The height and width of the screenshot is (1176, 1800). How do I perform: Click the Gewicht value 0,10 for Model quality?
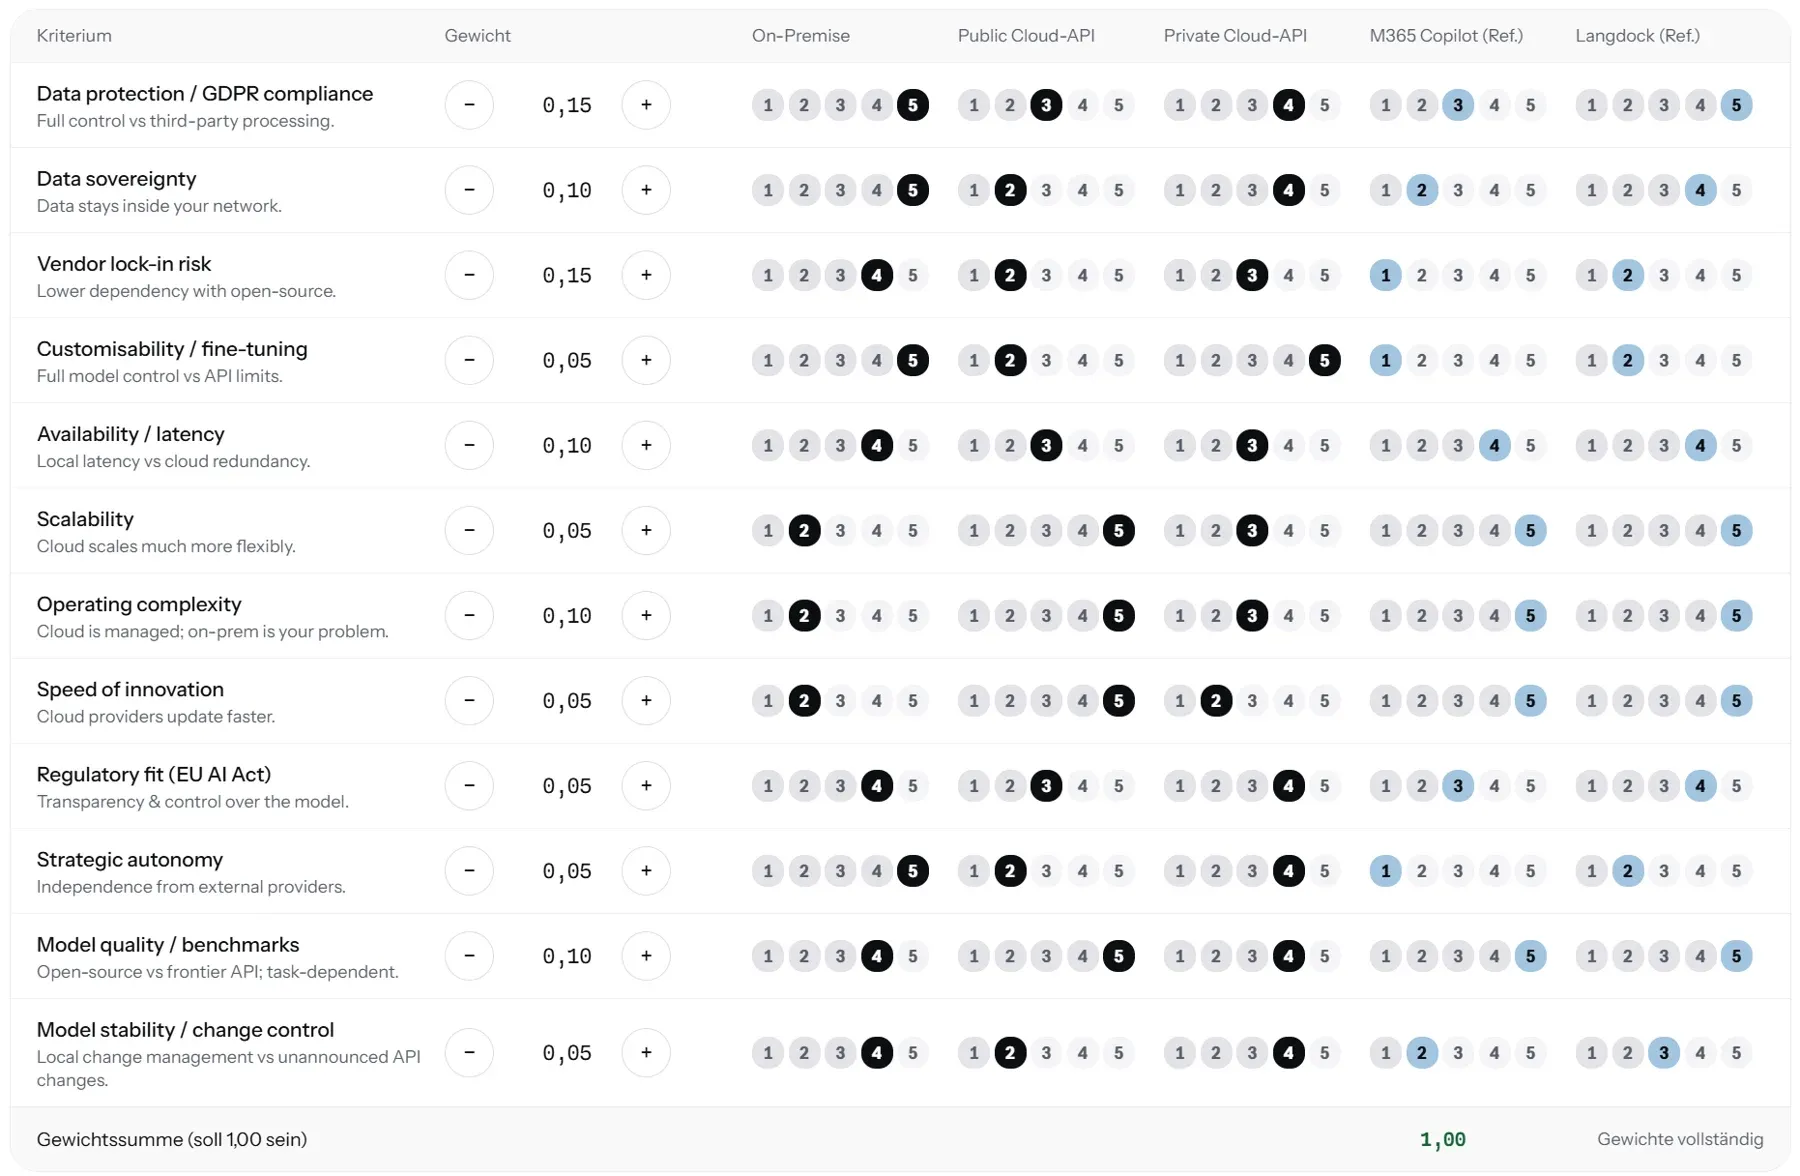(567, 956)
